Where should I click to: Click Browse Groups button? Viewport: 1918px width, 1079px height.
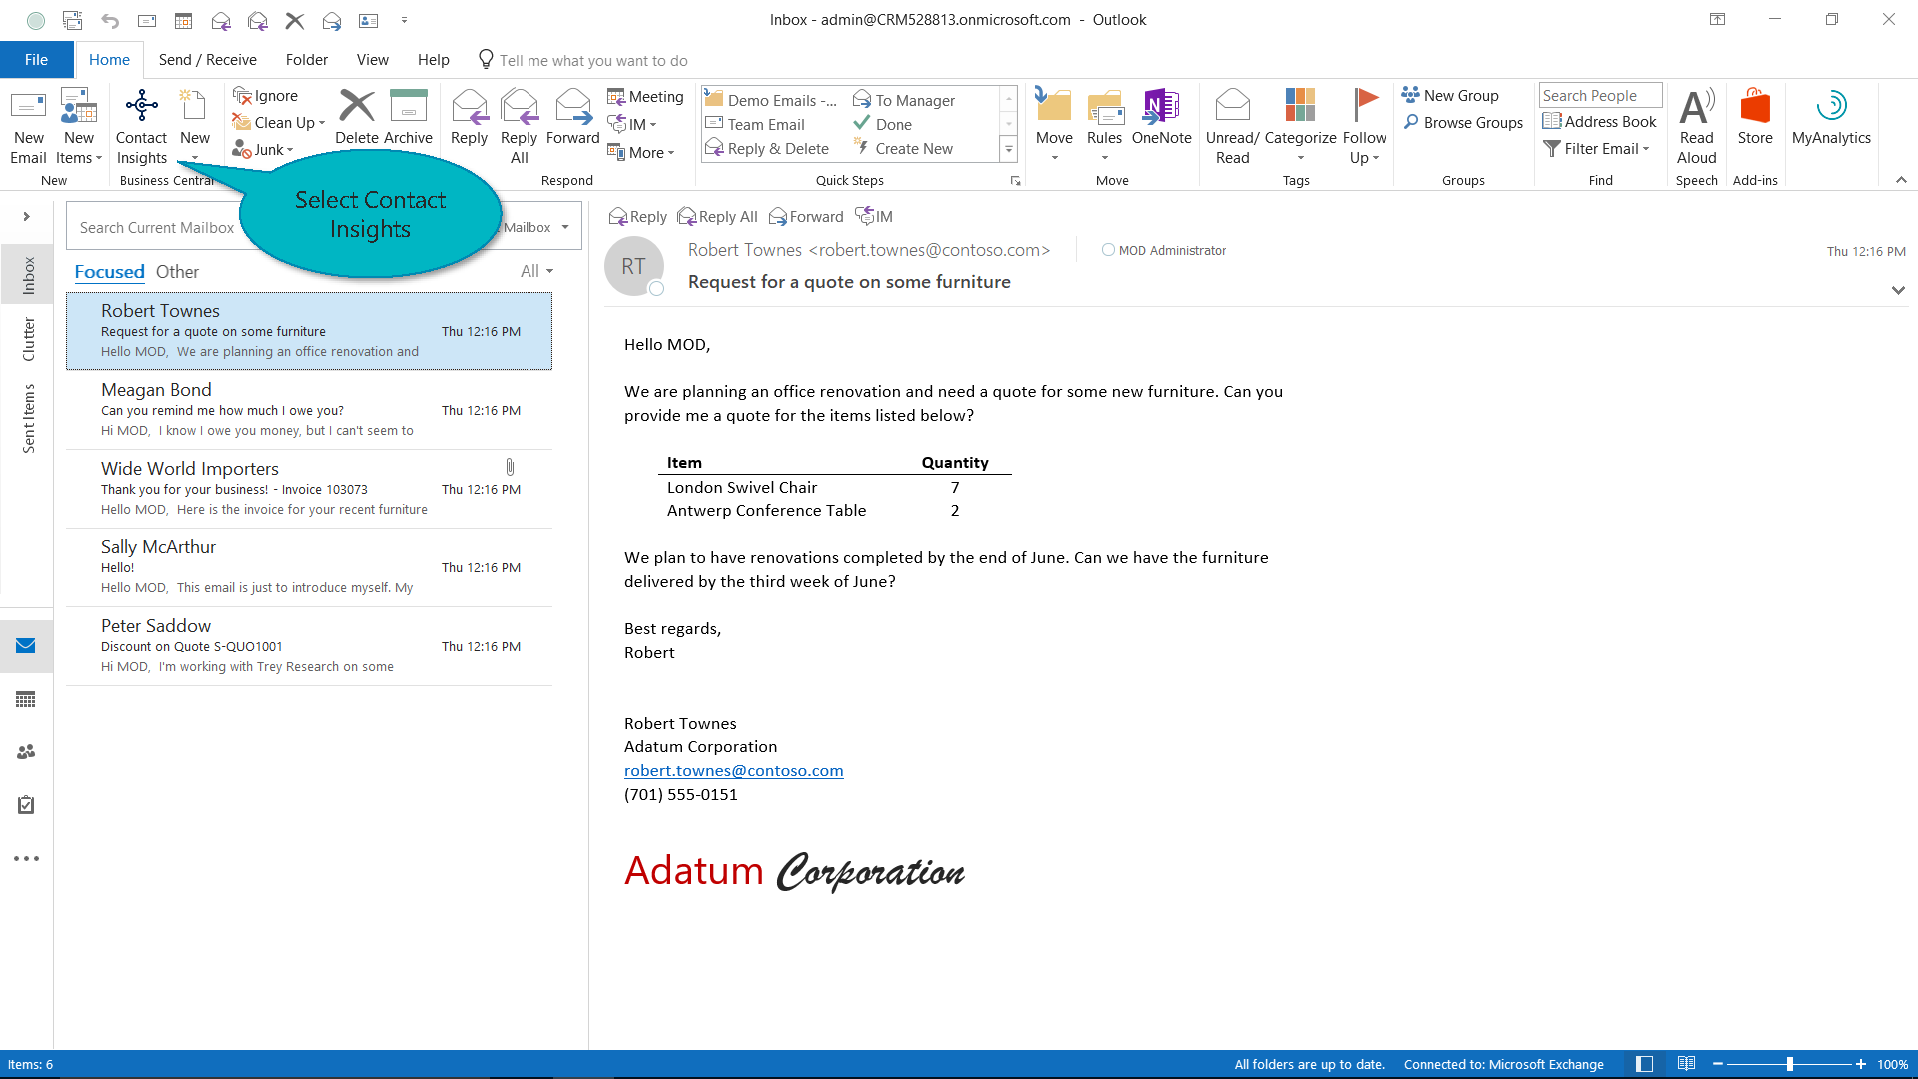(1463, 123)
